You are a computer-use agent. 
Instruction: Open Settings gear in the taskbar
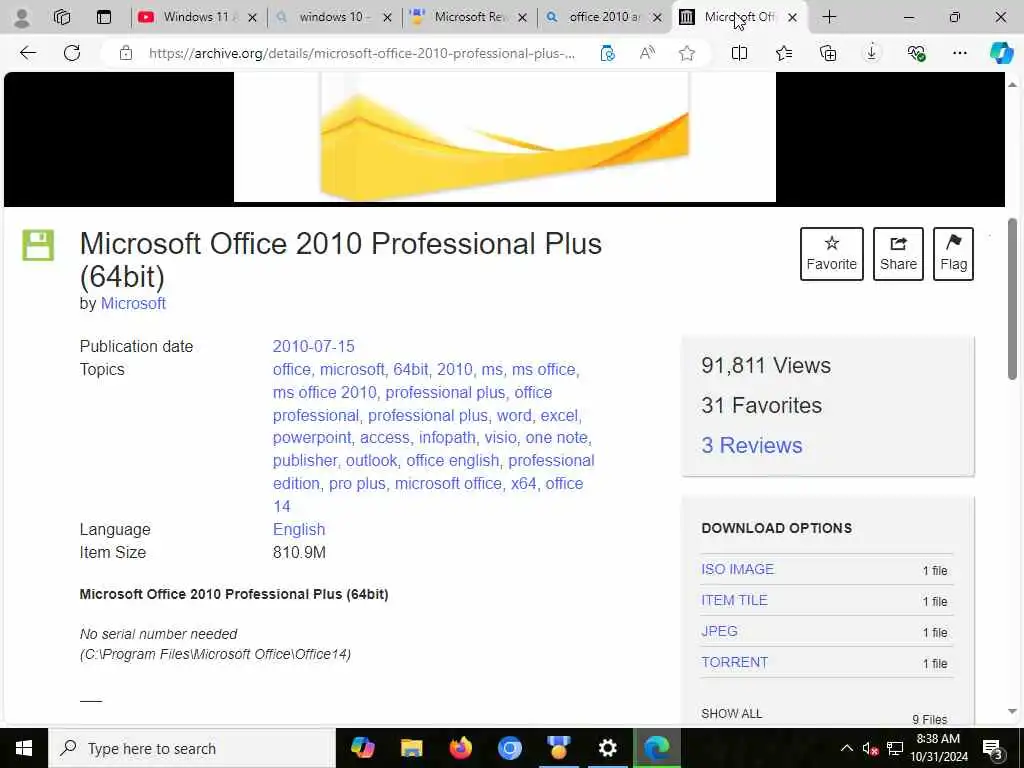tap(607, 748)
